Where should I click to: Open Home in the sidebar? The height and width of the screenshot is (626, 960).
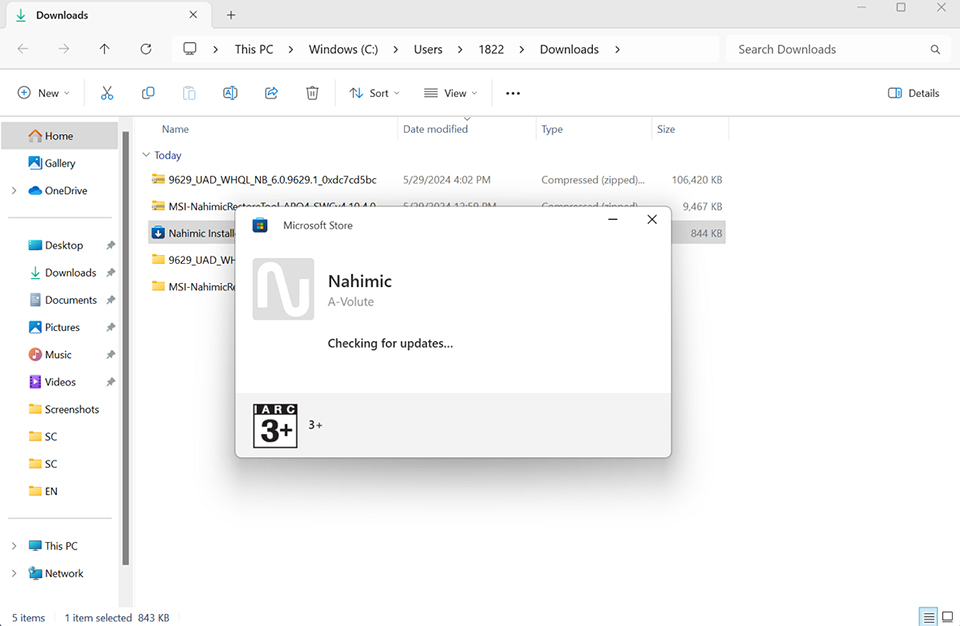[59, 136]
